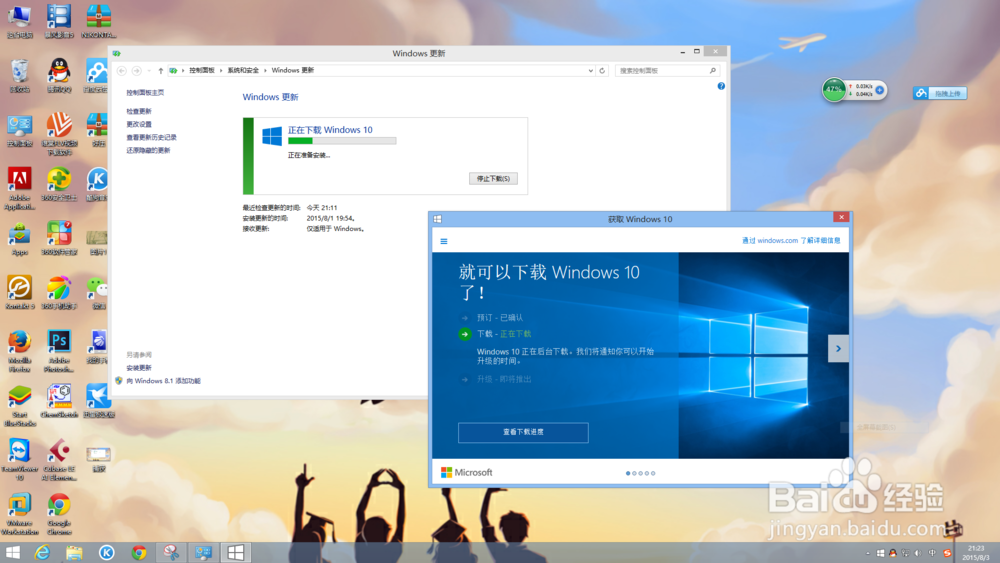Viewport: 1000px width, 563px height.
Task: Open the Start BlueStacks desktop icon
Action: [20, 406]
